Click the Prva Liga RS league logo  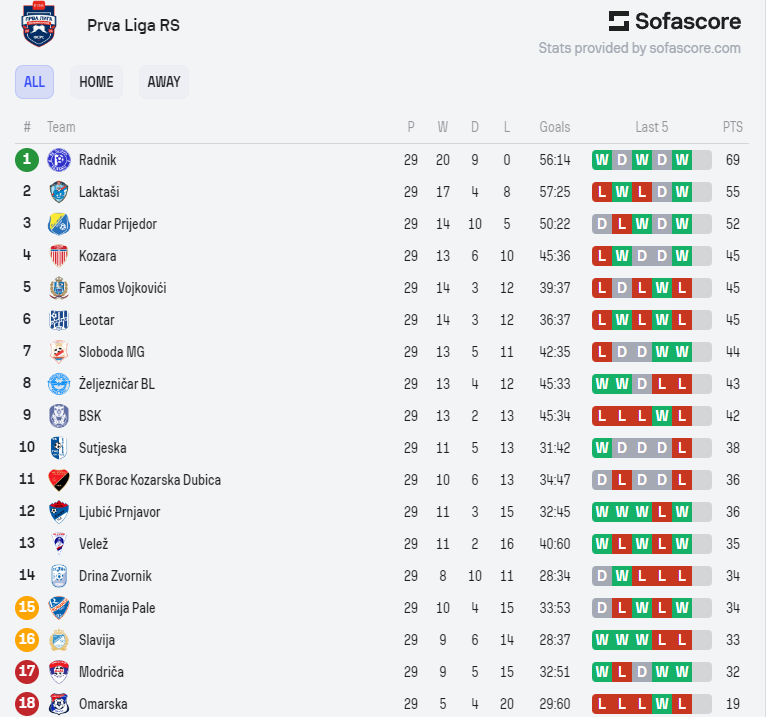click(39, 25)
